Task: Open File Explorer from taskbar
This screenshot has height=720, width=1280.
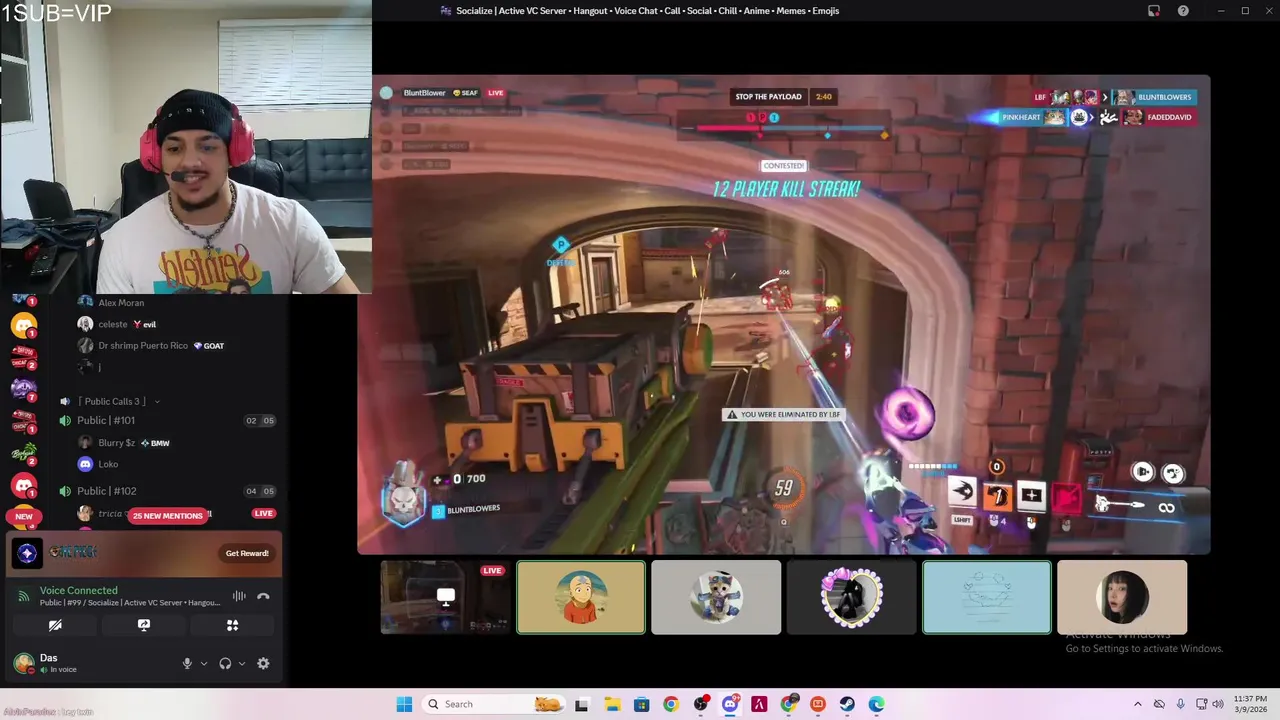Action: pyautogui.click(x=612, y=704)
